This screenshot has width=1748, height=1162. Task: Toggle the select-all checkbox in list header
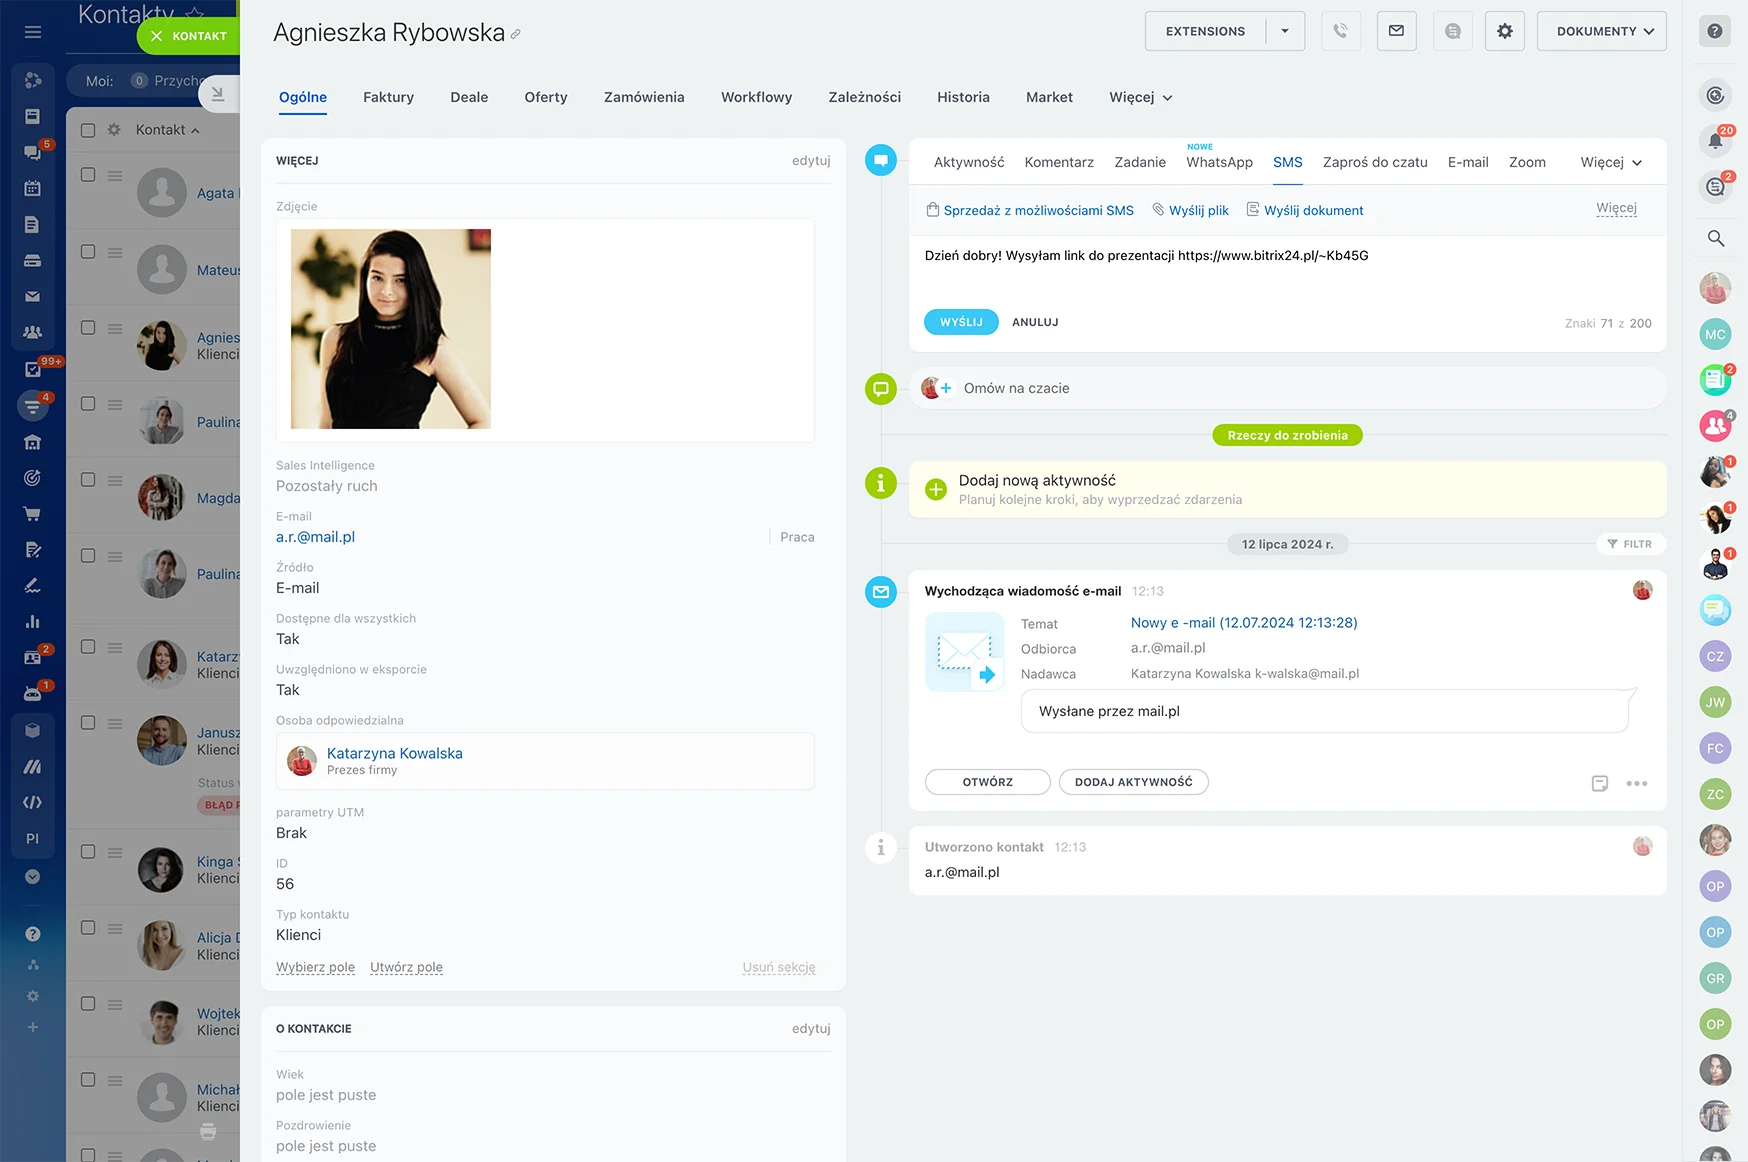tap(88, 130)
